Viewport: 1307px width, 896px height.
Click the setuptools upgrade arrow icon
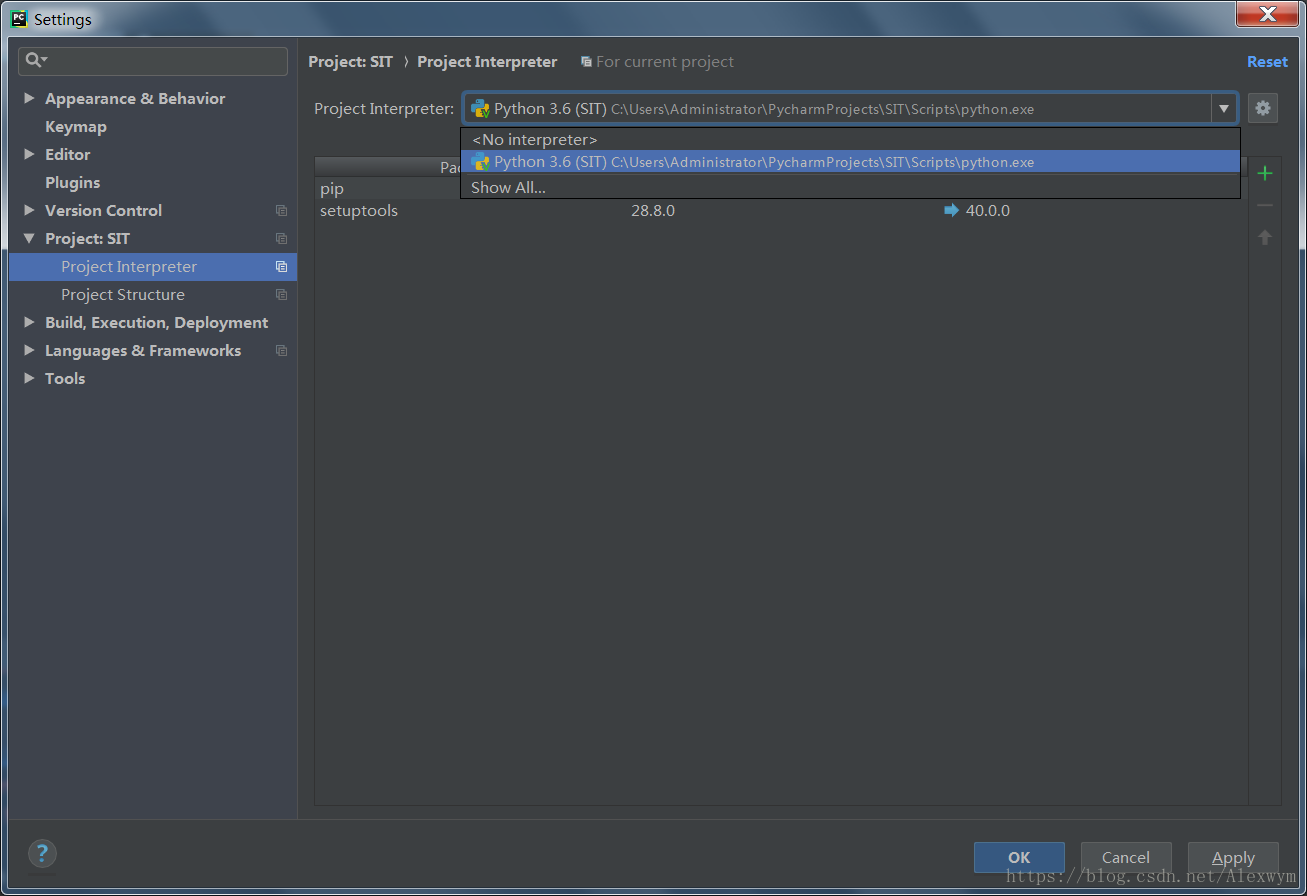tap(951, 210)
